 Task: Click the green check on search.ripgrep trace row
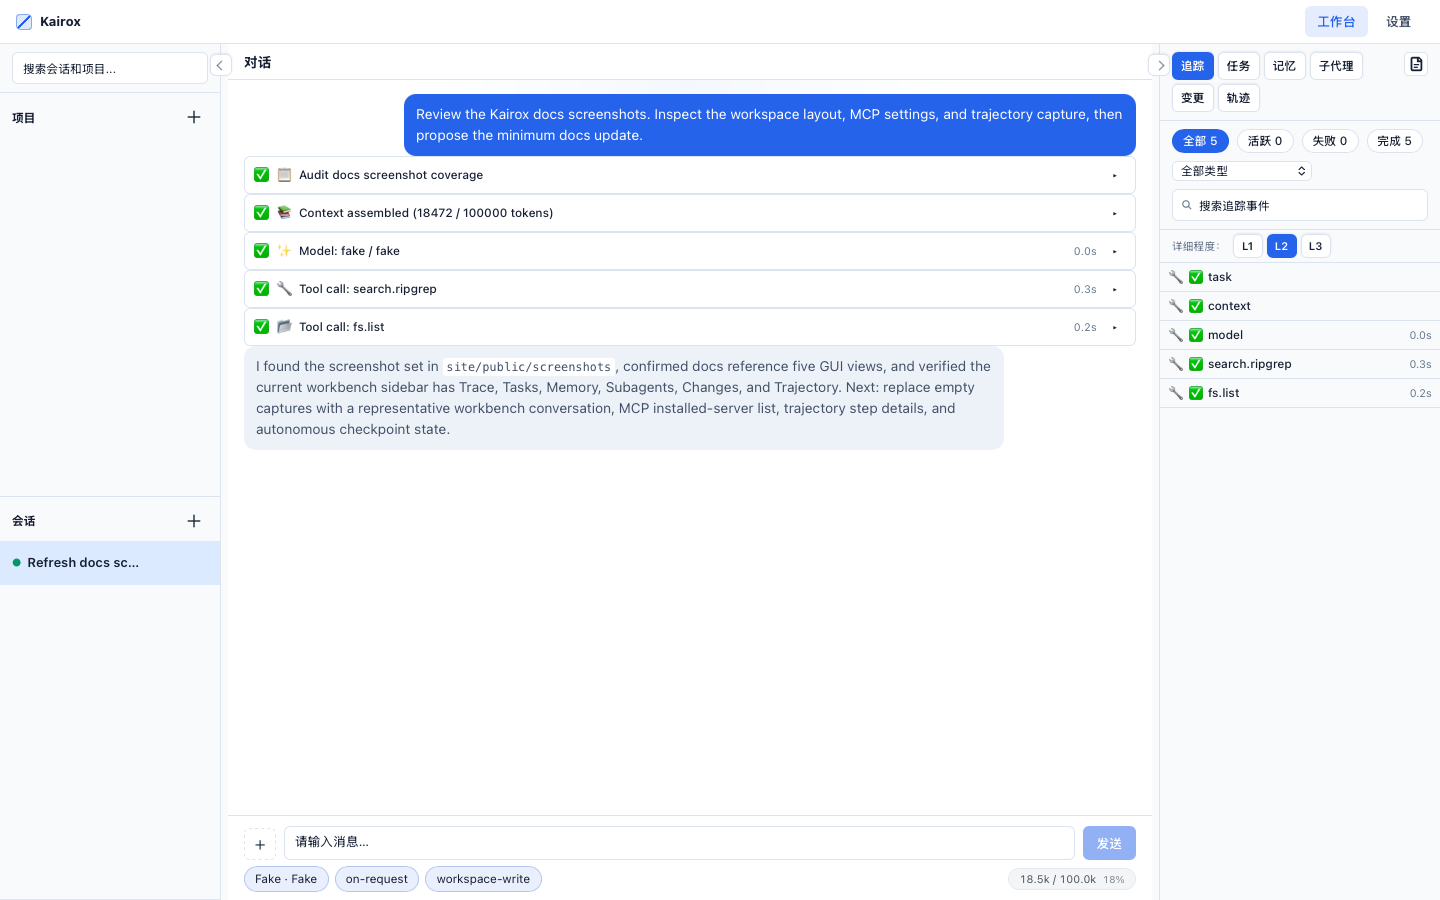(1196, 364)
